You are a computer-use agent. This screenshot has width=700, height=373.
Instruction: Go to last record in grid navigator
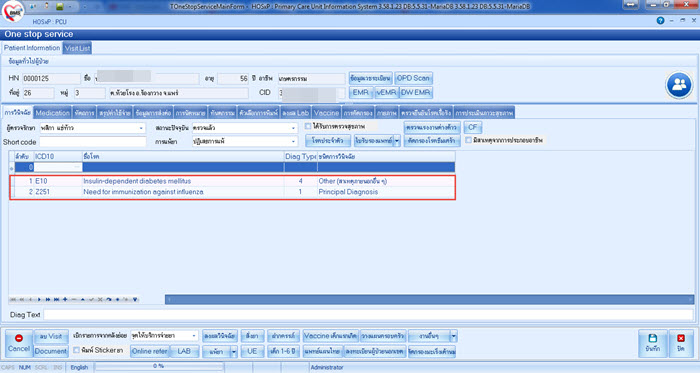(x=56, y=299)
